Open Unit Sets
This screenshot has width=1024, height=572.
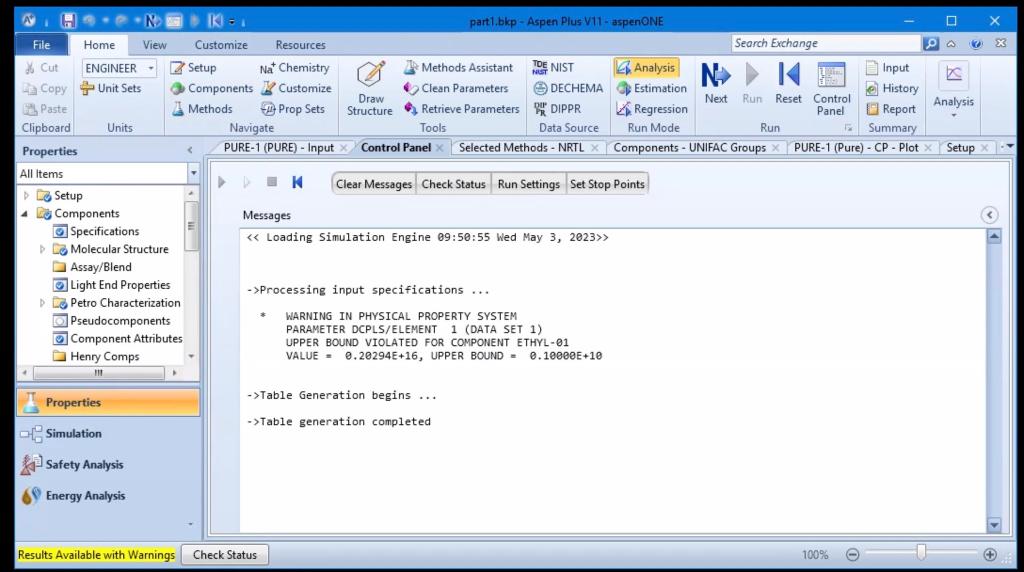click(x=110, y=88)
